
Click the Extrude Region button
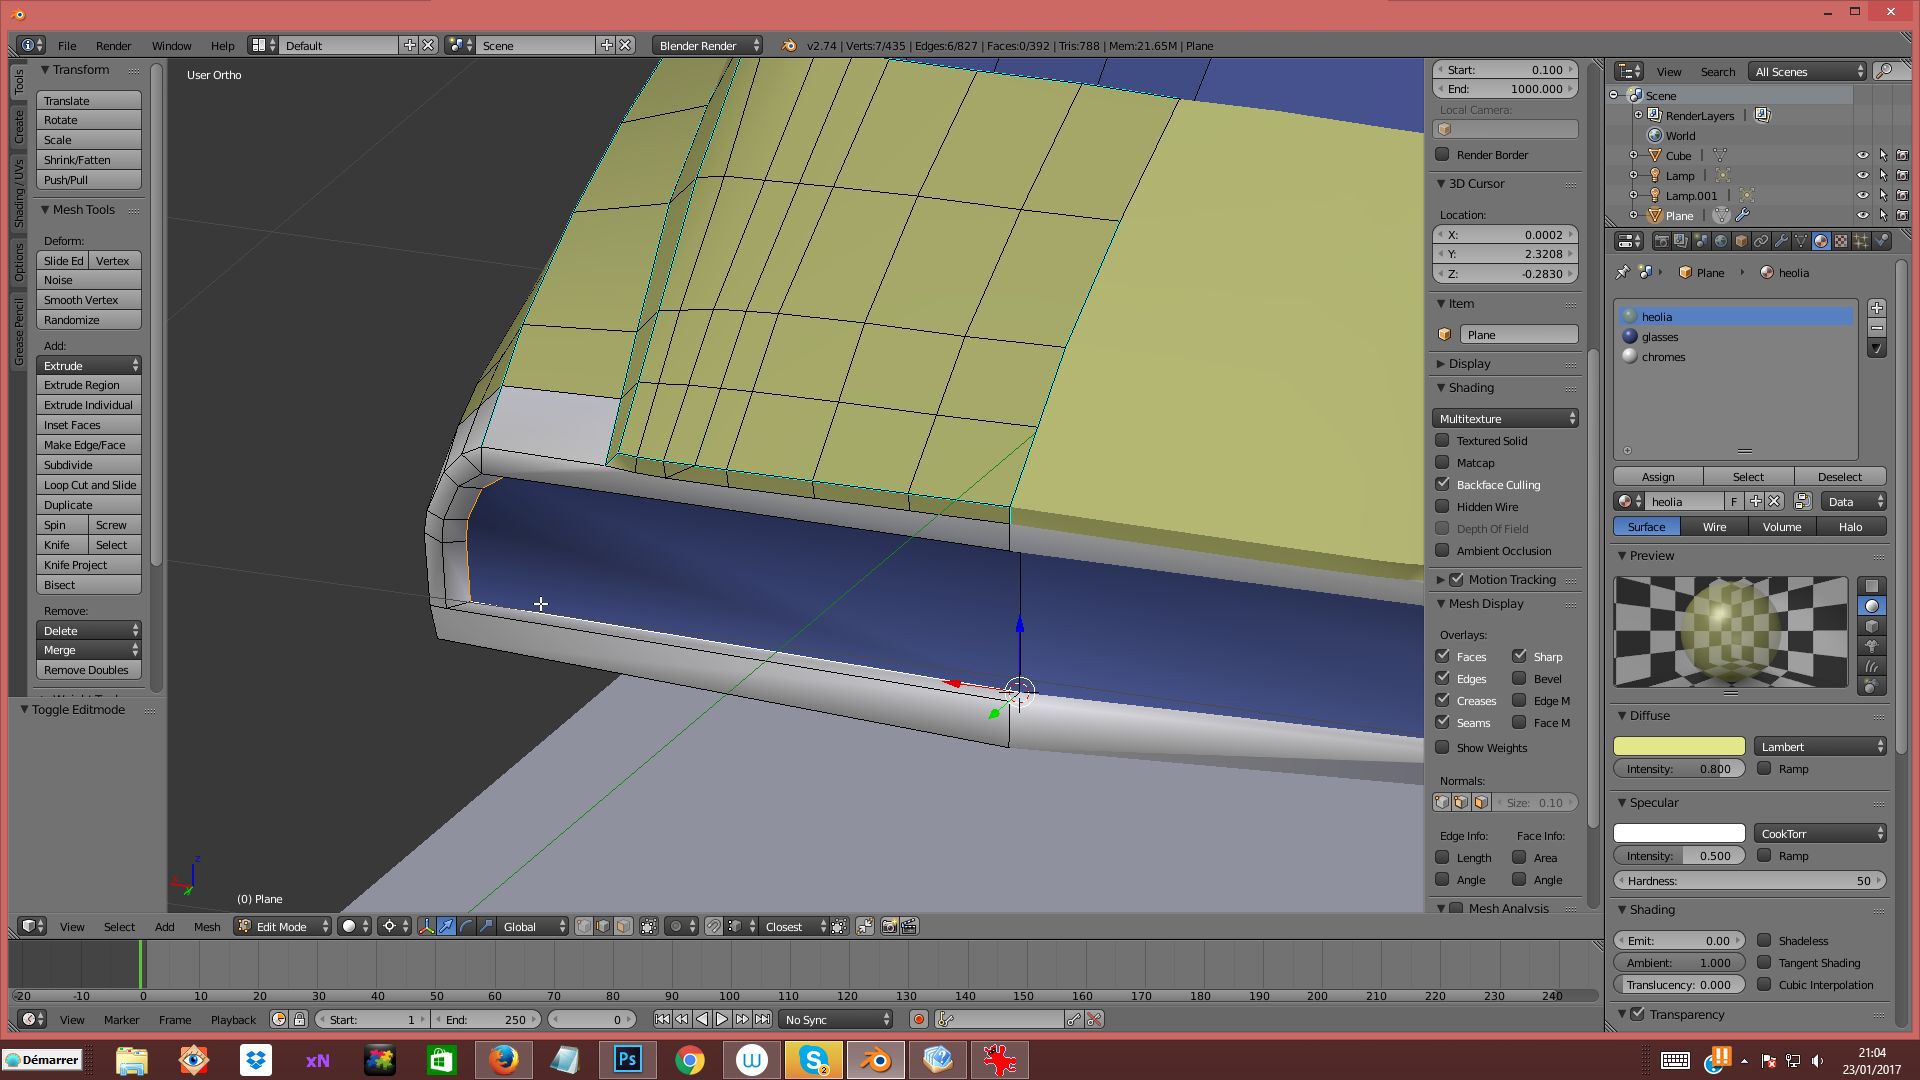88,385
